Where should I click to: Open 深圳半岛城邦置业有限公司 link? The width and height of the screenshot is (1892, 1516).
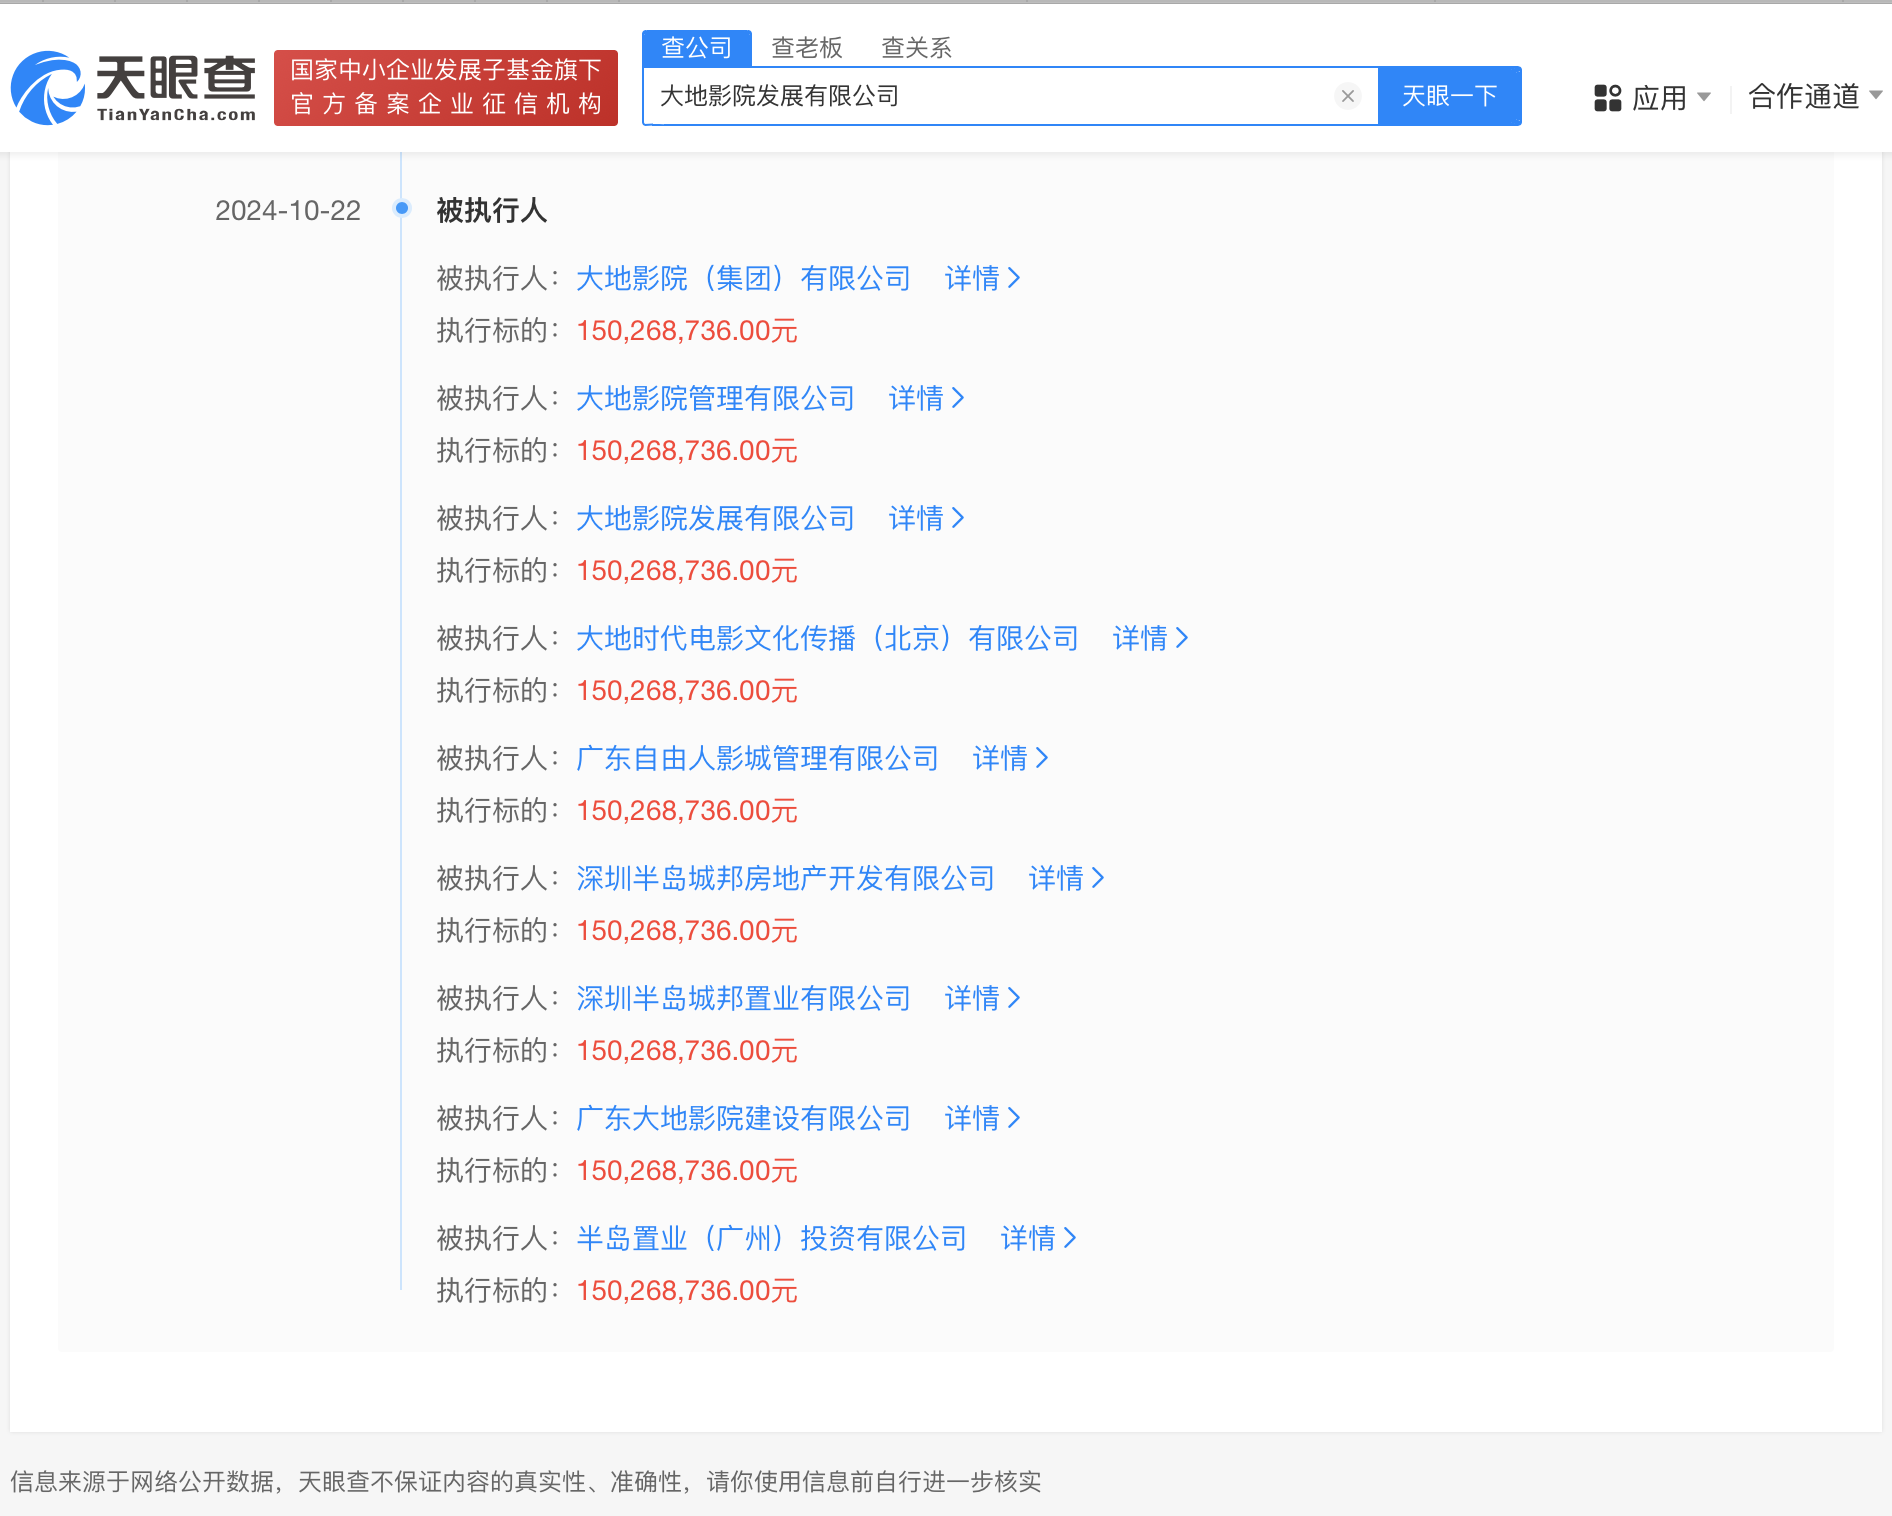pos(743,998)
